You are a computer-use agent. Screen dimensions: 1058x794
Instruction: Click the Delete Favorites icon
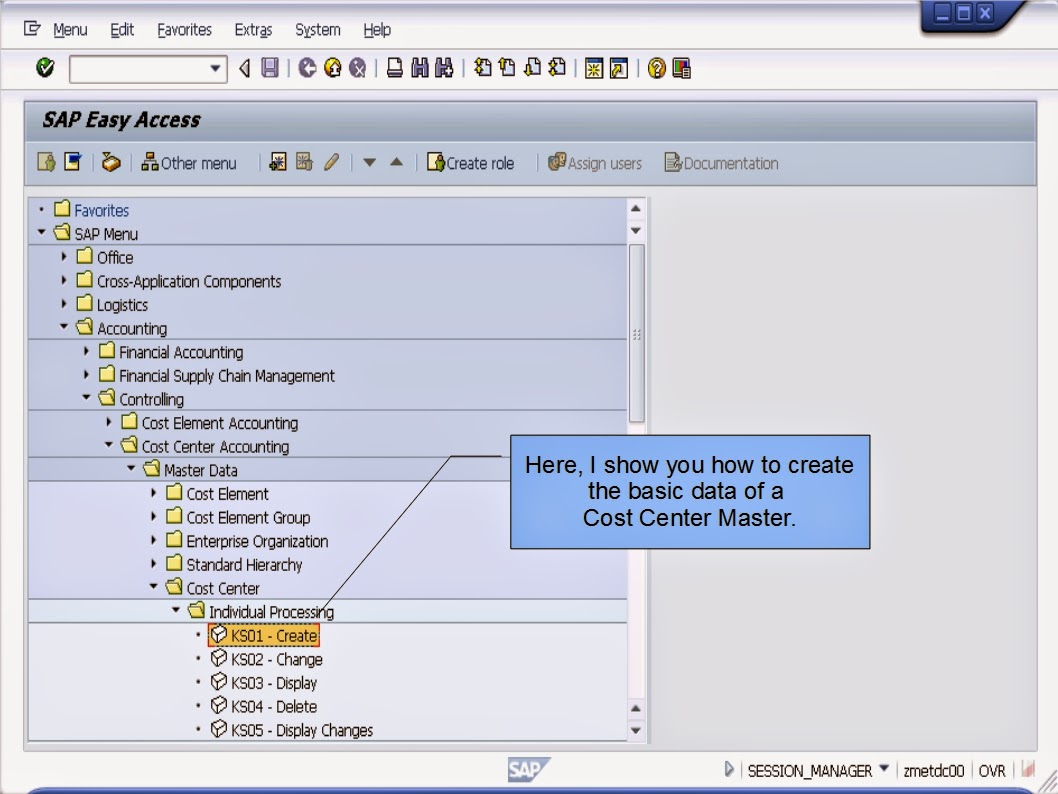pyautogui.click(x=304, y=163)
